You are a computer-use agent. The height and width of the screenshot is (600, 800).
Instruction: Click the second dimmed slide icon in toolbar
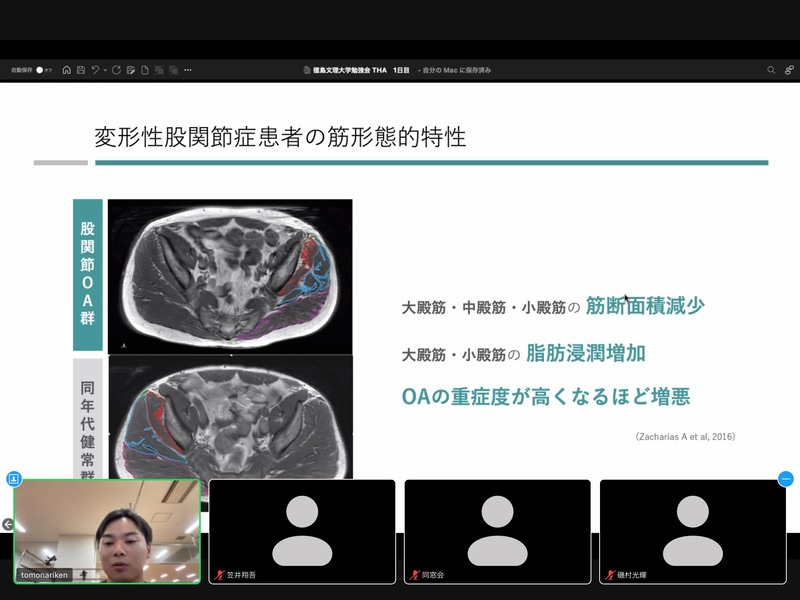[173, 70]
